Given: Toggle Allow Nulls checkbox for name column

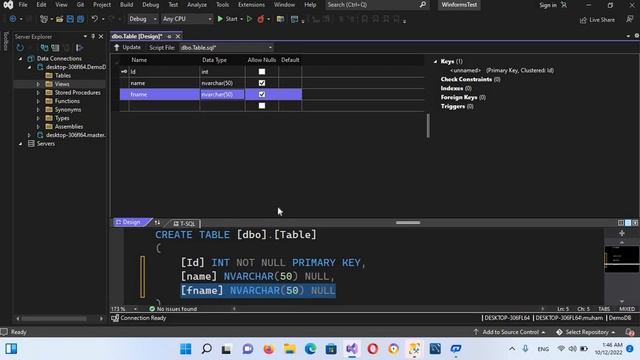Looking at the screenshot, I should (x=262, y=83).
